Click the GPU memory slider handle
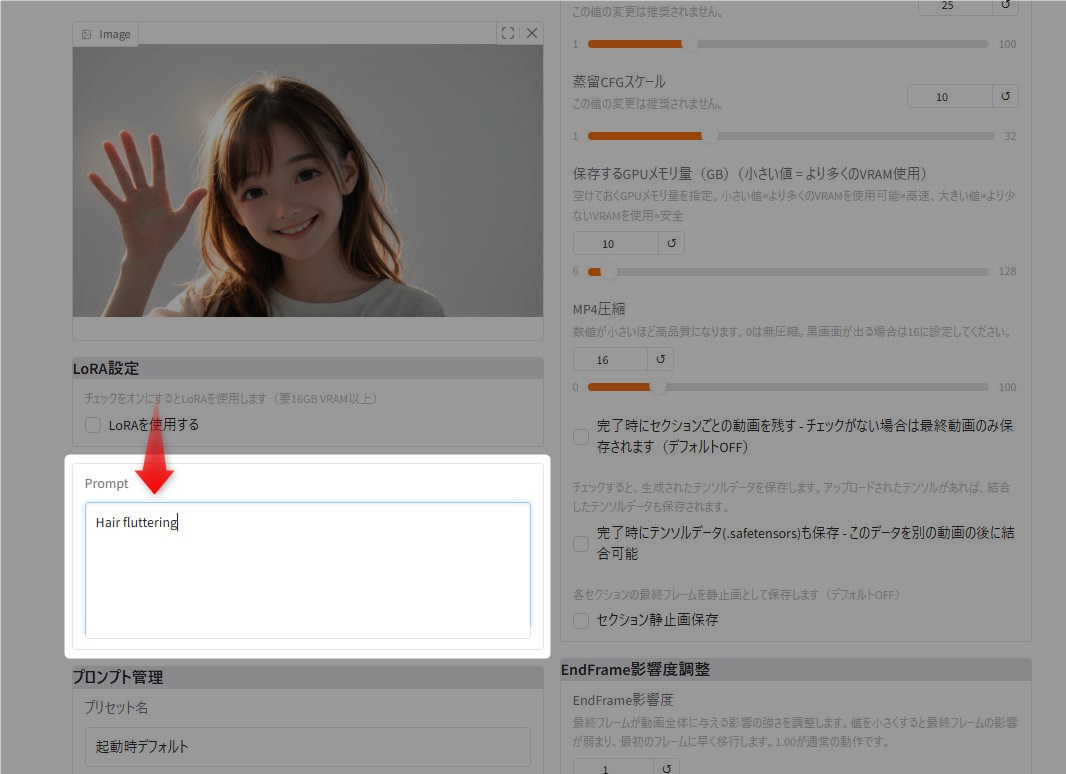 click(608, 272)
